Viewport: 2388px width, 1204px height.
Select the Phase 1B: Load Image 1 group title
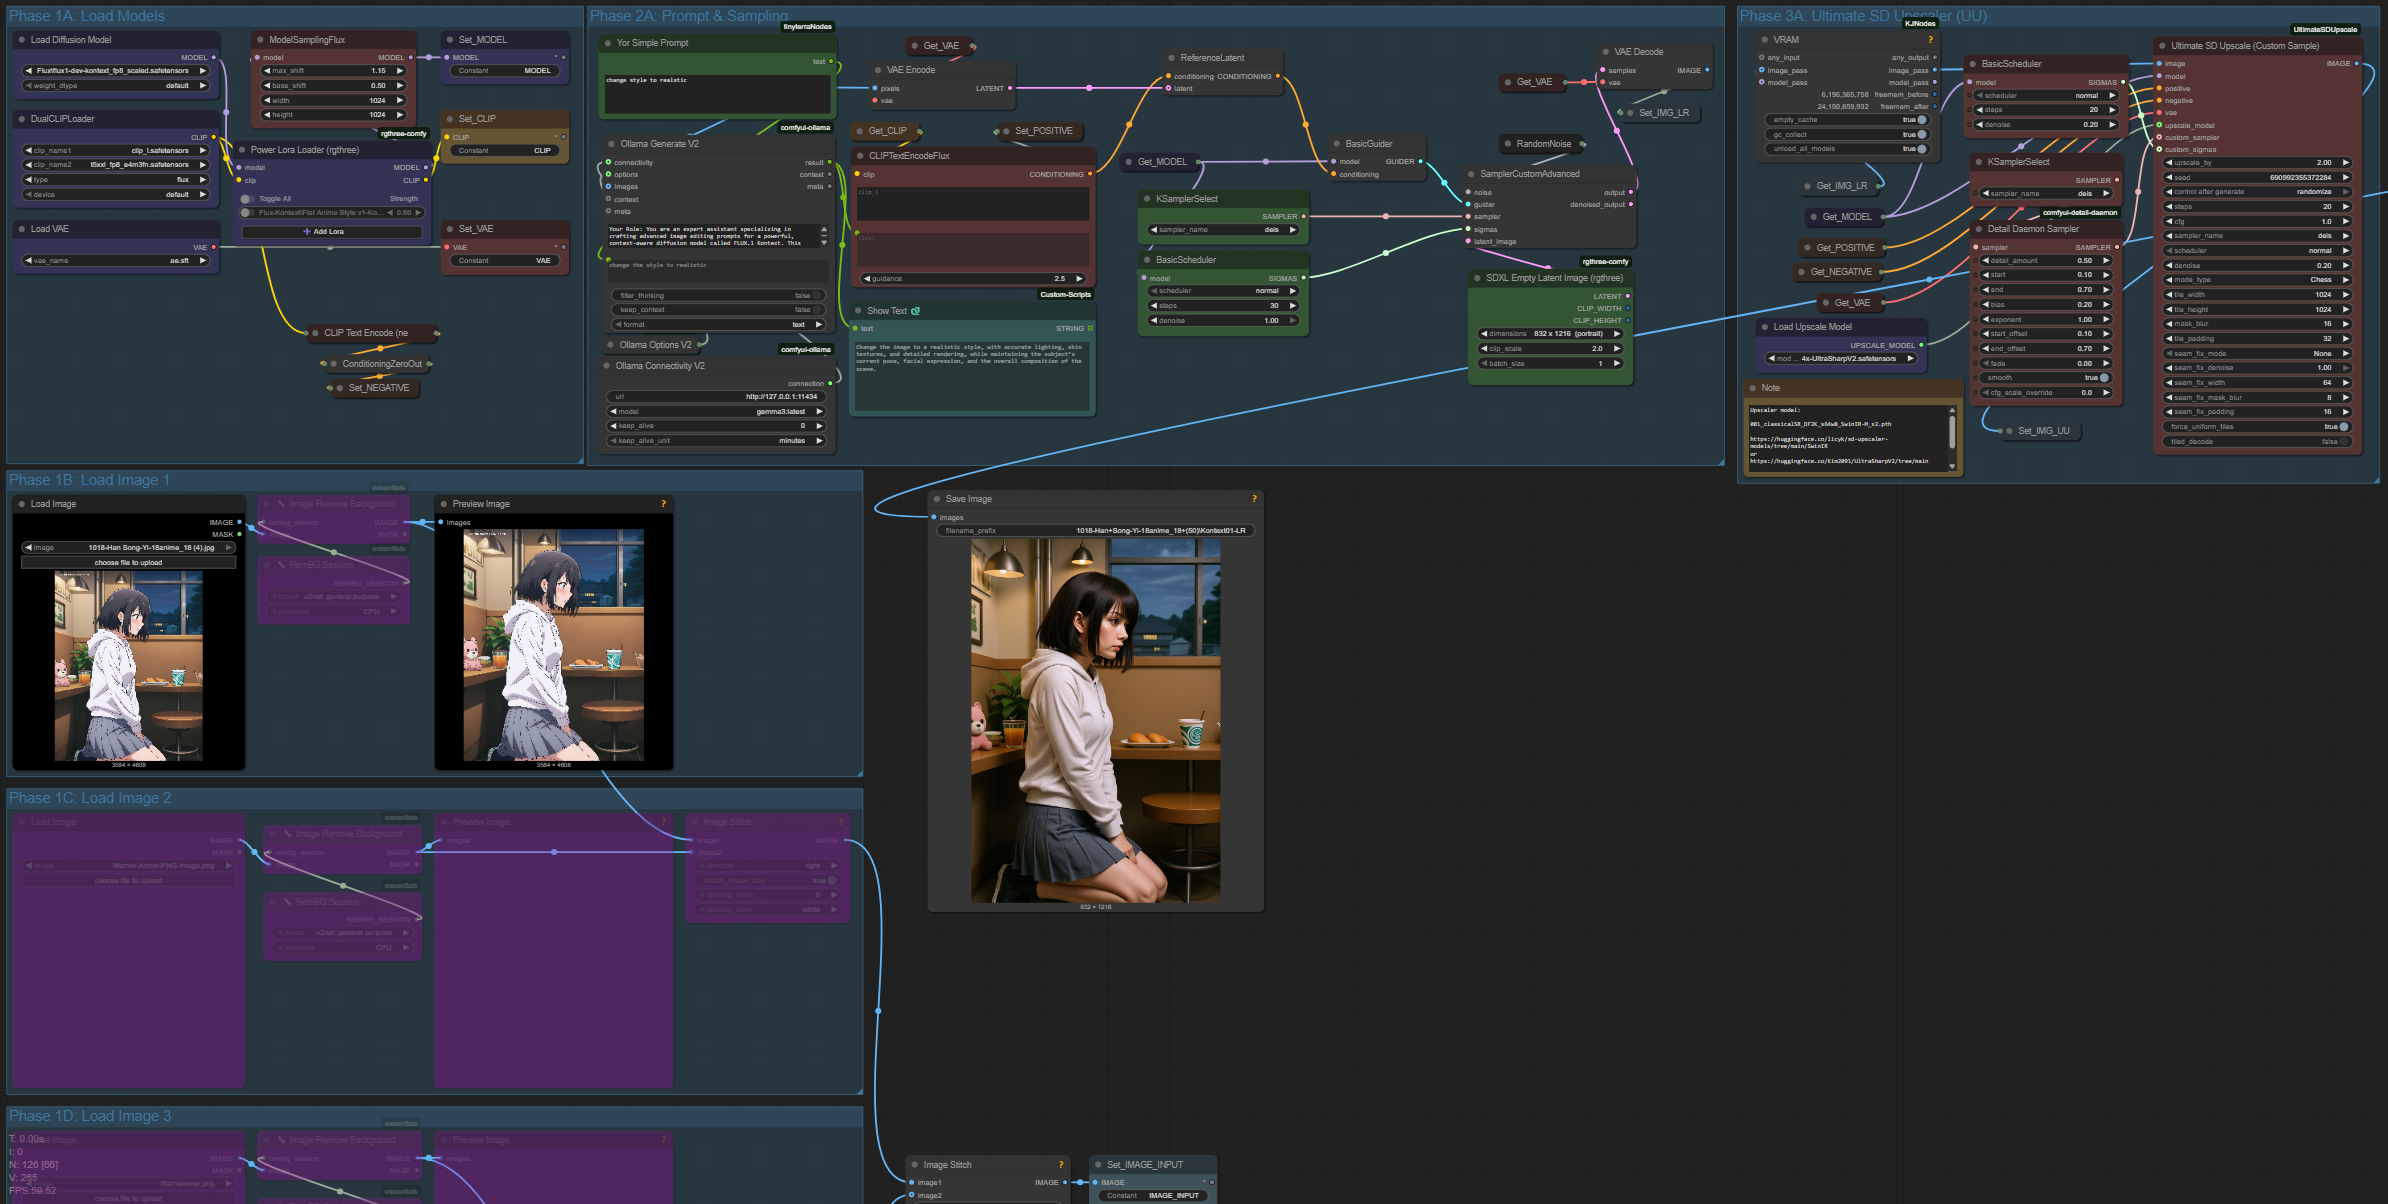90,481
